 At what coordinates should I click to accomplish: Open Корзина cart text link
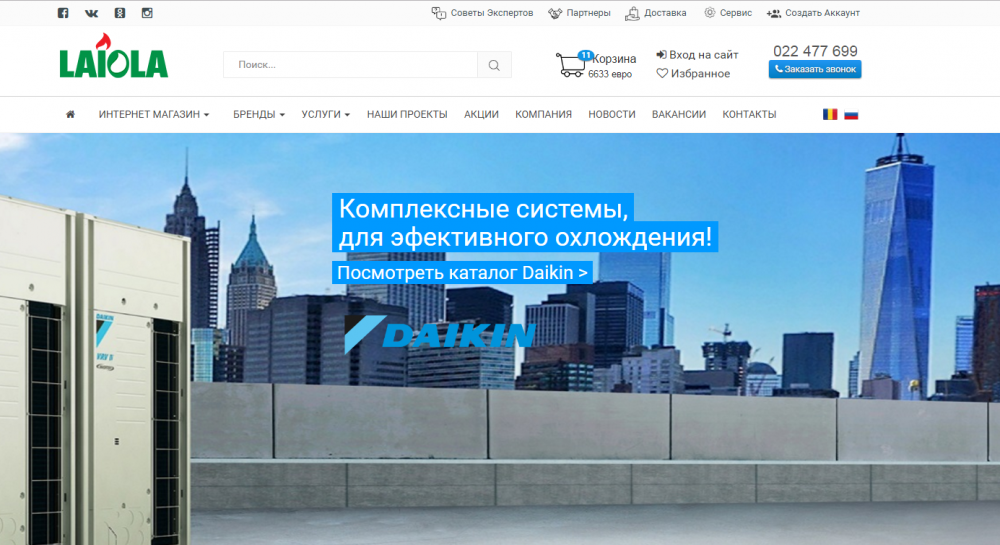(614, 59)
